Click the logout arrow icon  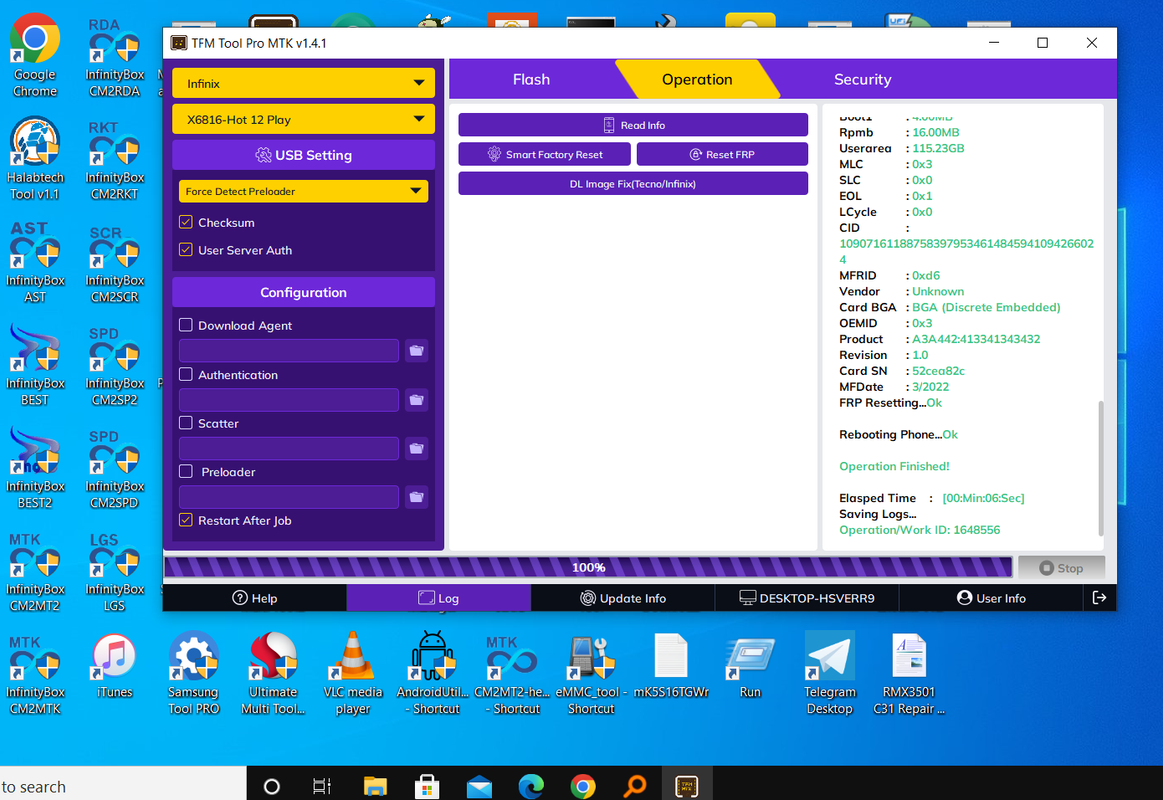1099,598
